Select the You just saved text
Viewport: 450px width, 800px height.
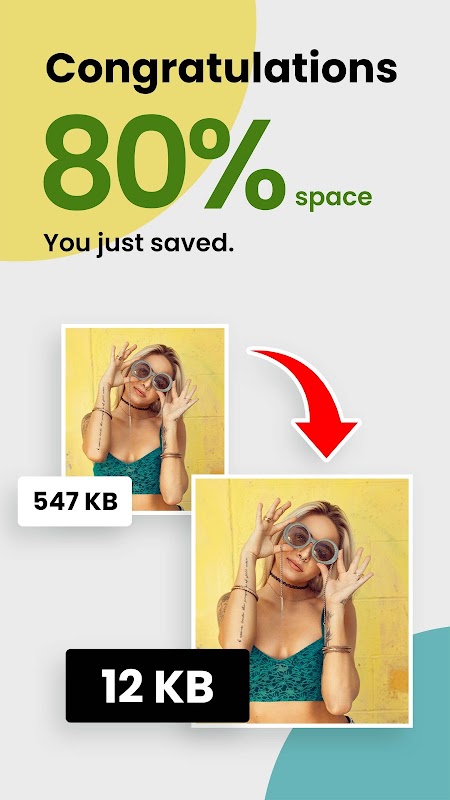(x=139, y=242)
